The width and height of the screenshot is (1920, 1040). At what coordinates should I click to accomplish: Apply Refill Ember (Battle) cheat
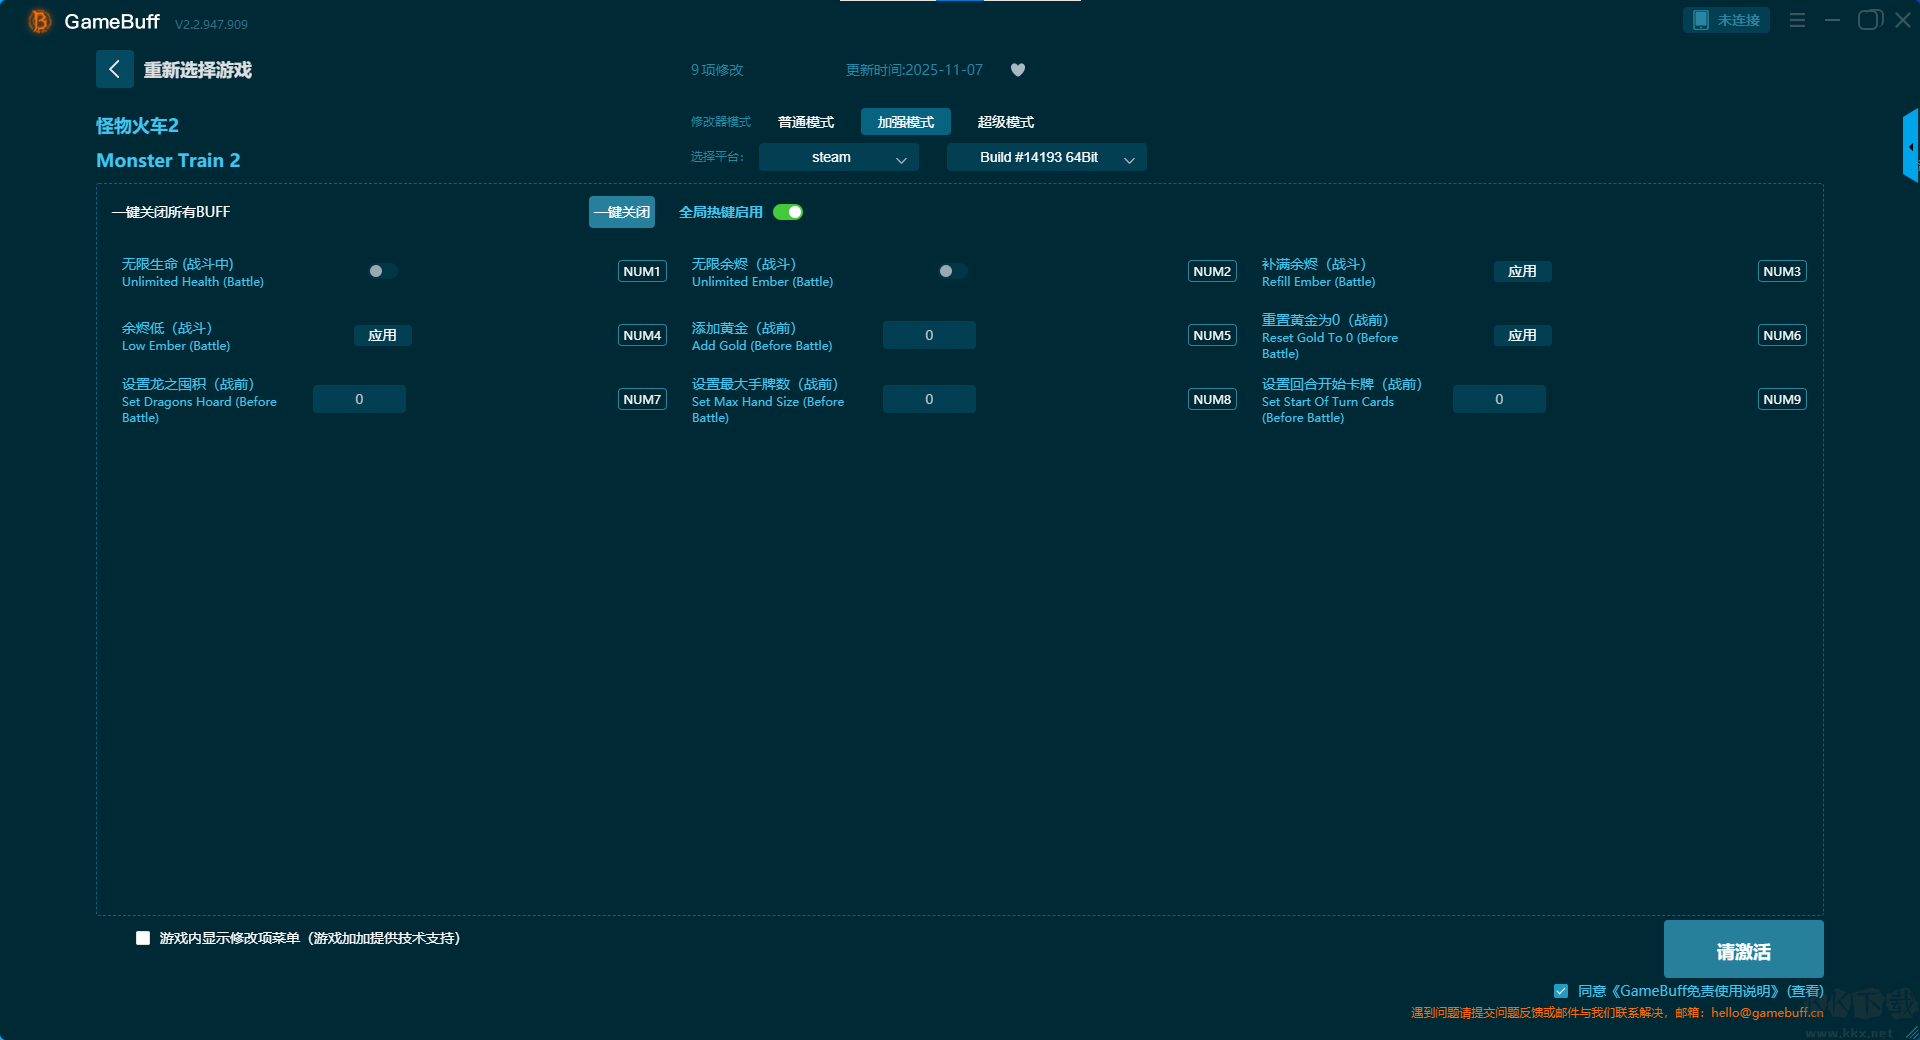(x=1522, y=271)
